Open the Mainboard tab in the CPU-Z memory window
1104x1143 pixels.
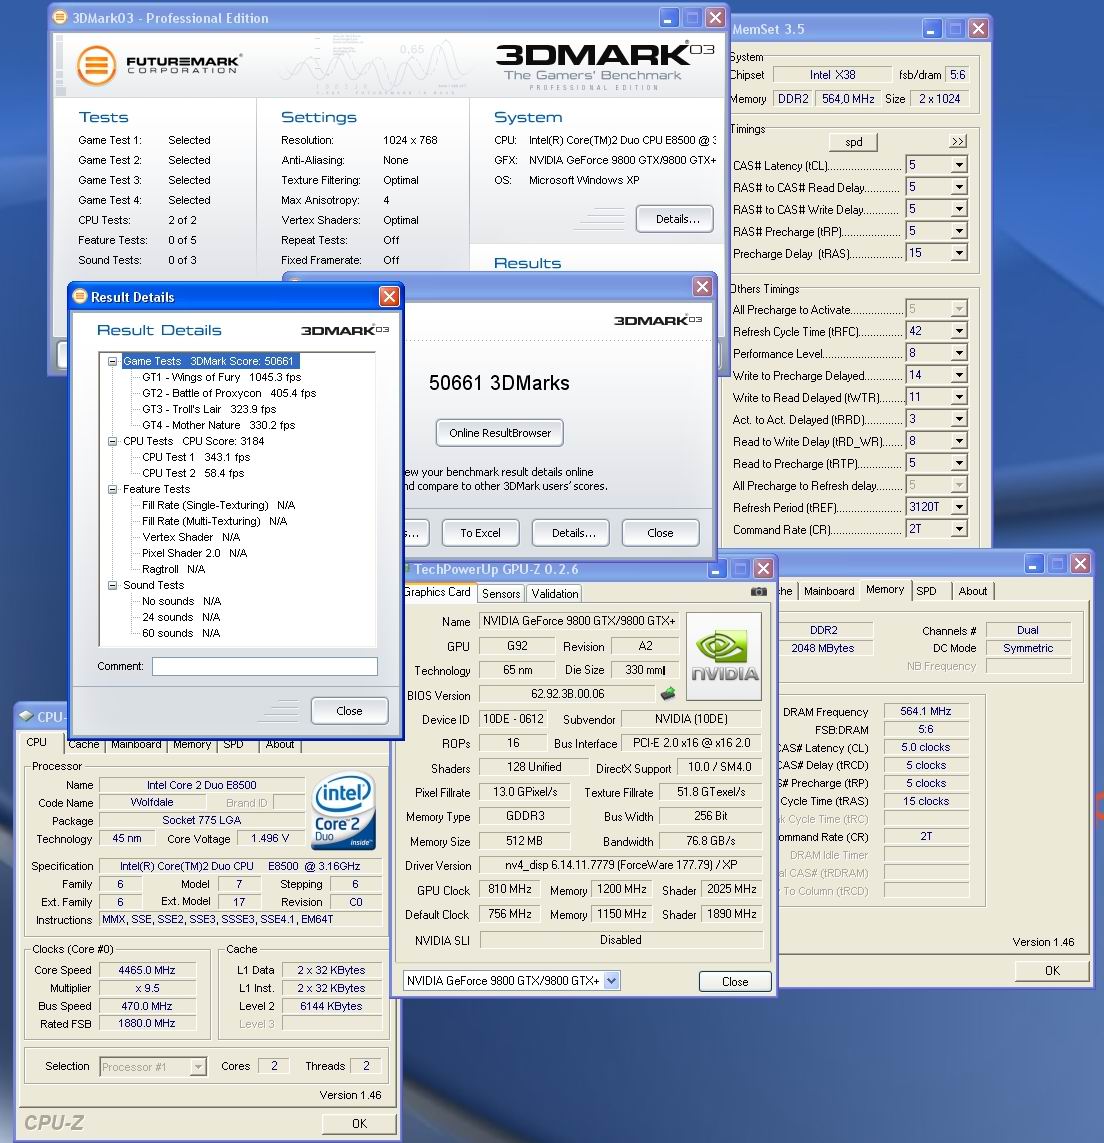pyautogui.click(x=829, y=591)
